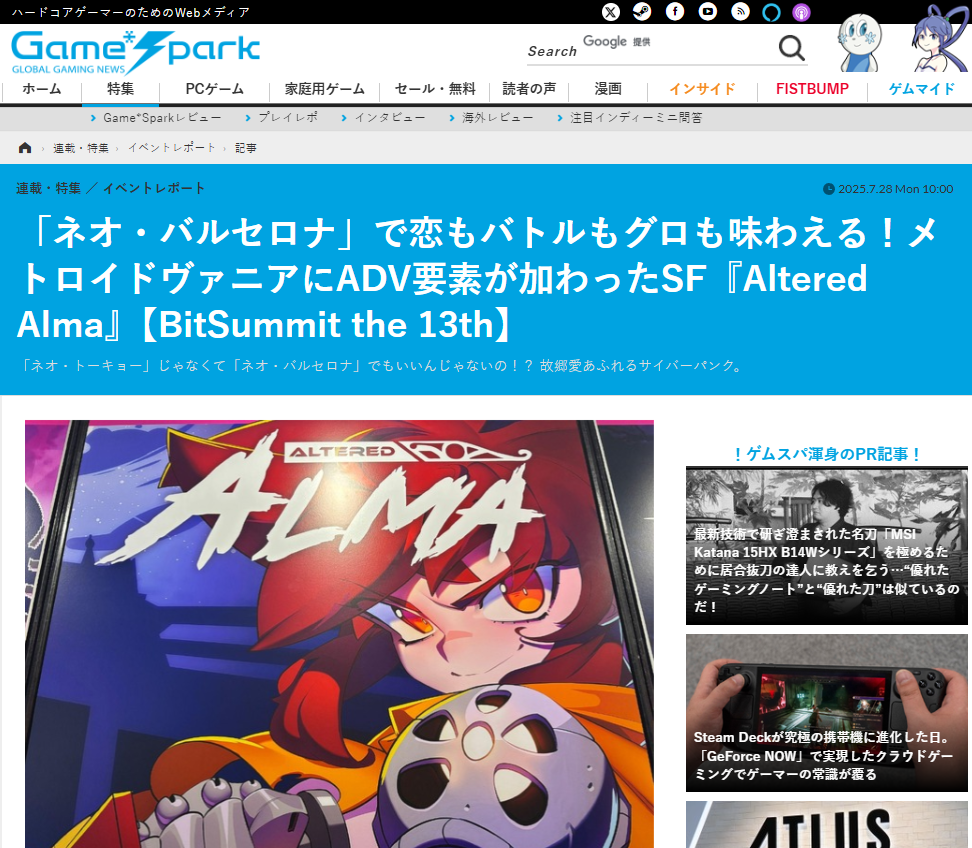Screen dimensions: 972x848
Task: Open the X (Twitter) social icon
Action: [611, 12]
